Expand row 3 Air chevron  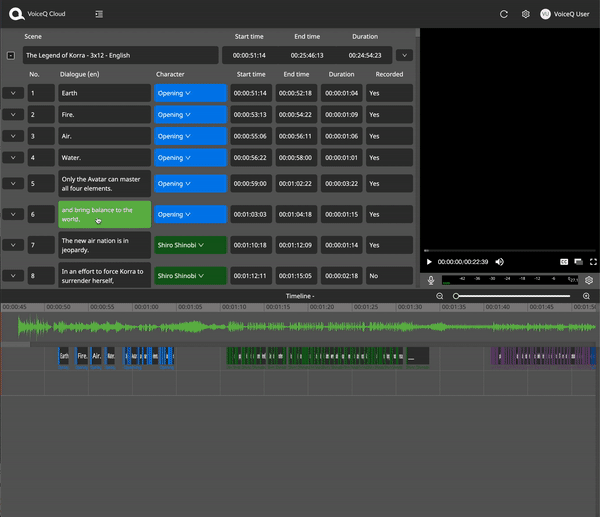tap(13, 136)
